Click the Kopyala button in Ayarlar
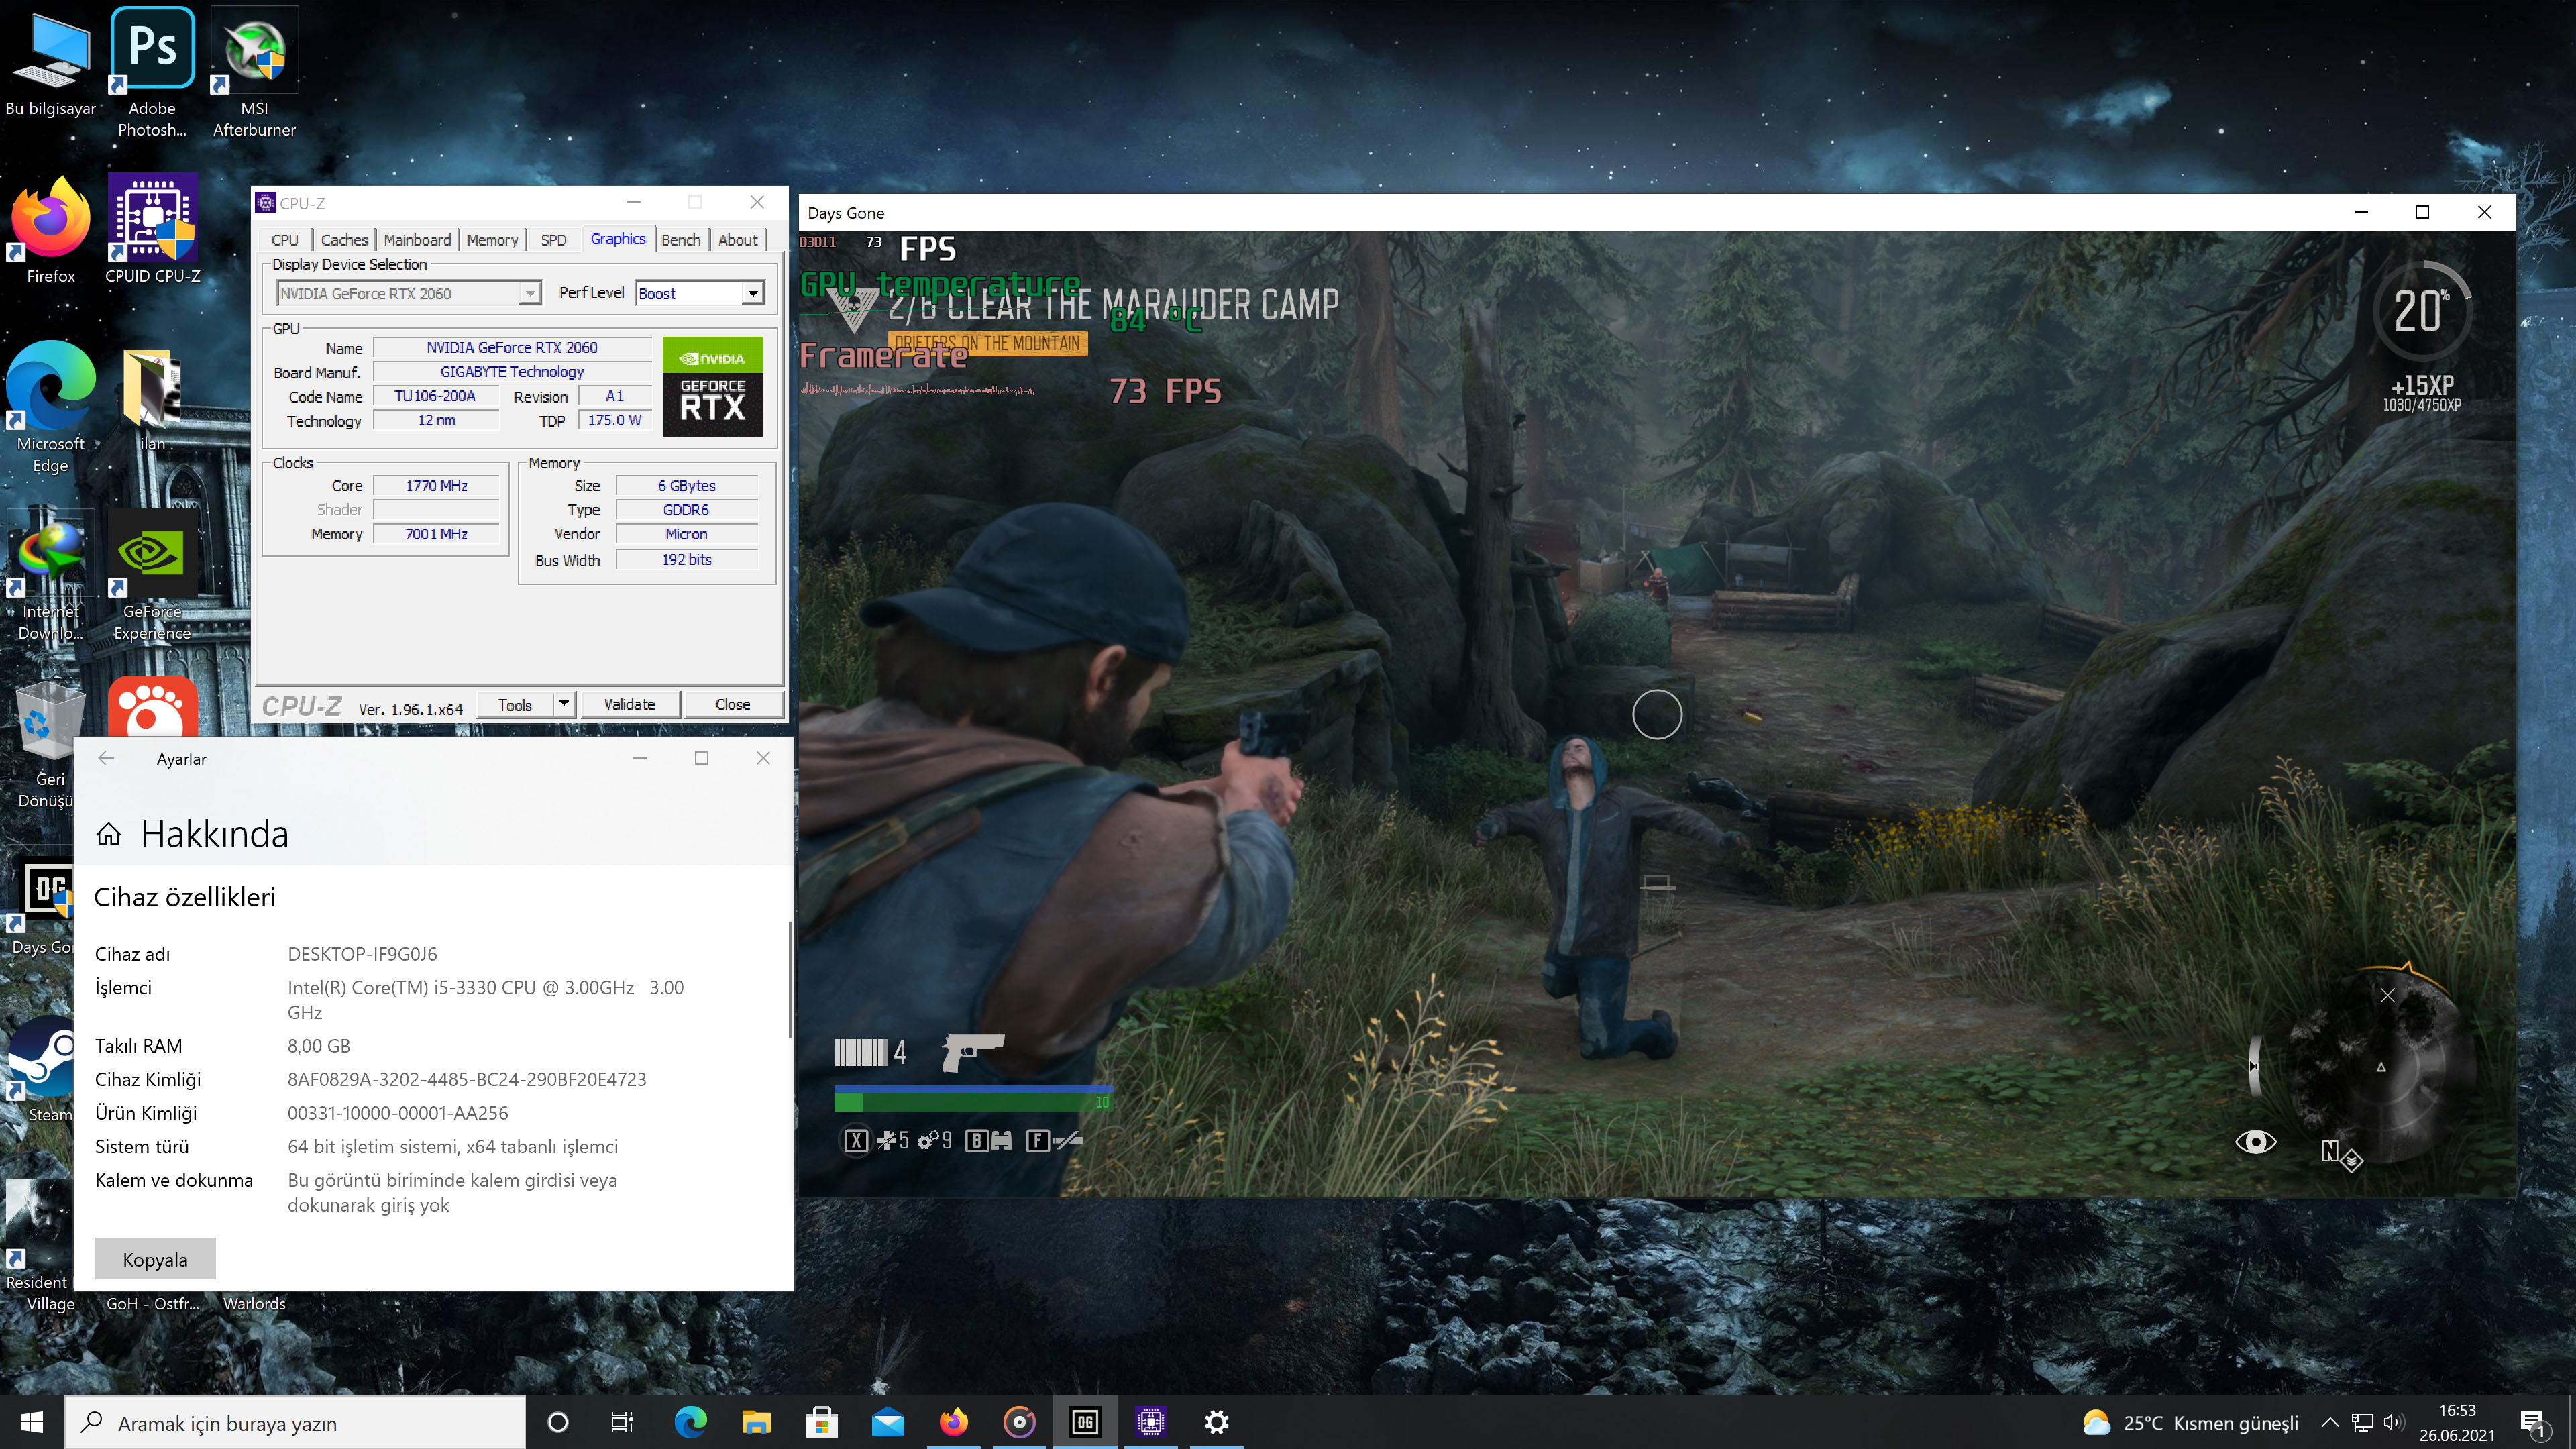The image size is (2576, 1449). [x=155, y=1260]
